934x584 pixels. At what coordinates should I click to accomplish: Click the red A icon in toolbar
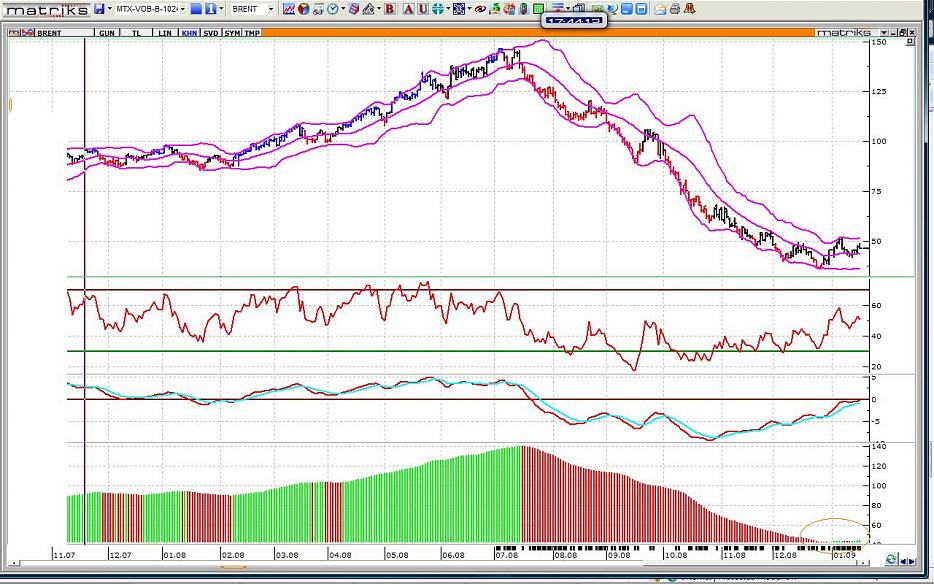408,9
